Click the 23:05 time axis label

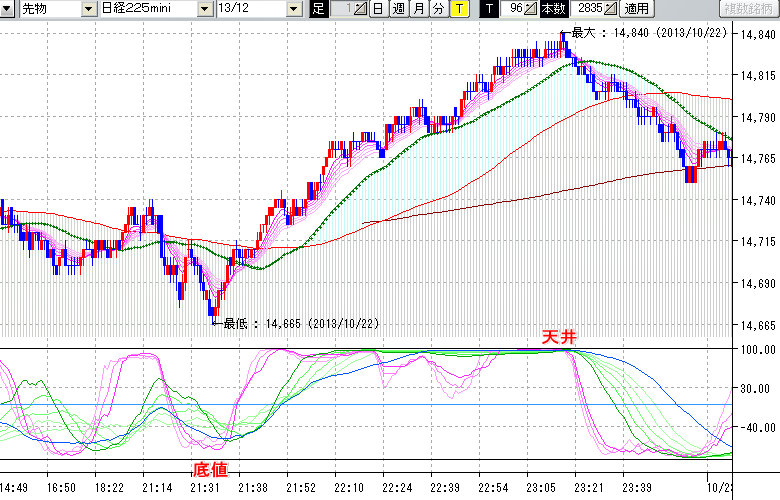[541, 488]
